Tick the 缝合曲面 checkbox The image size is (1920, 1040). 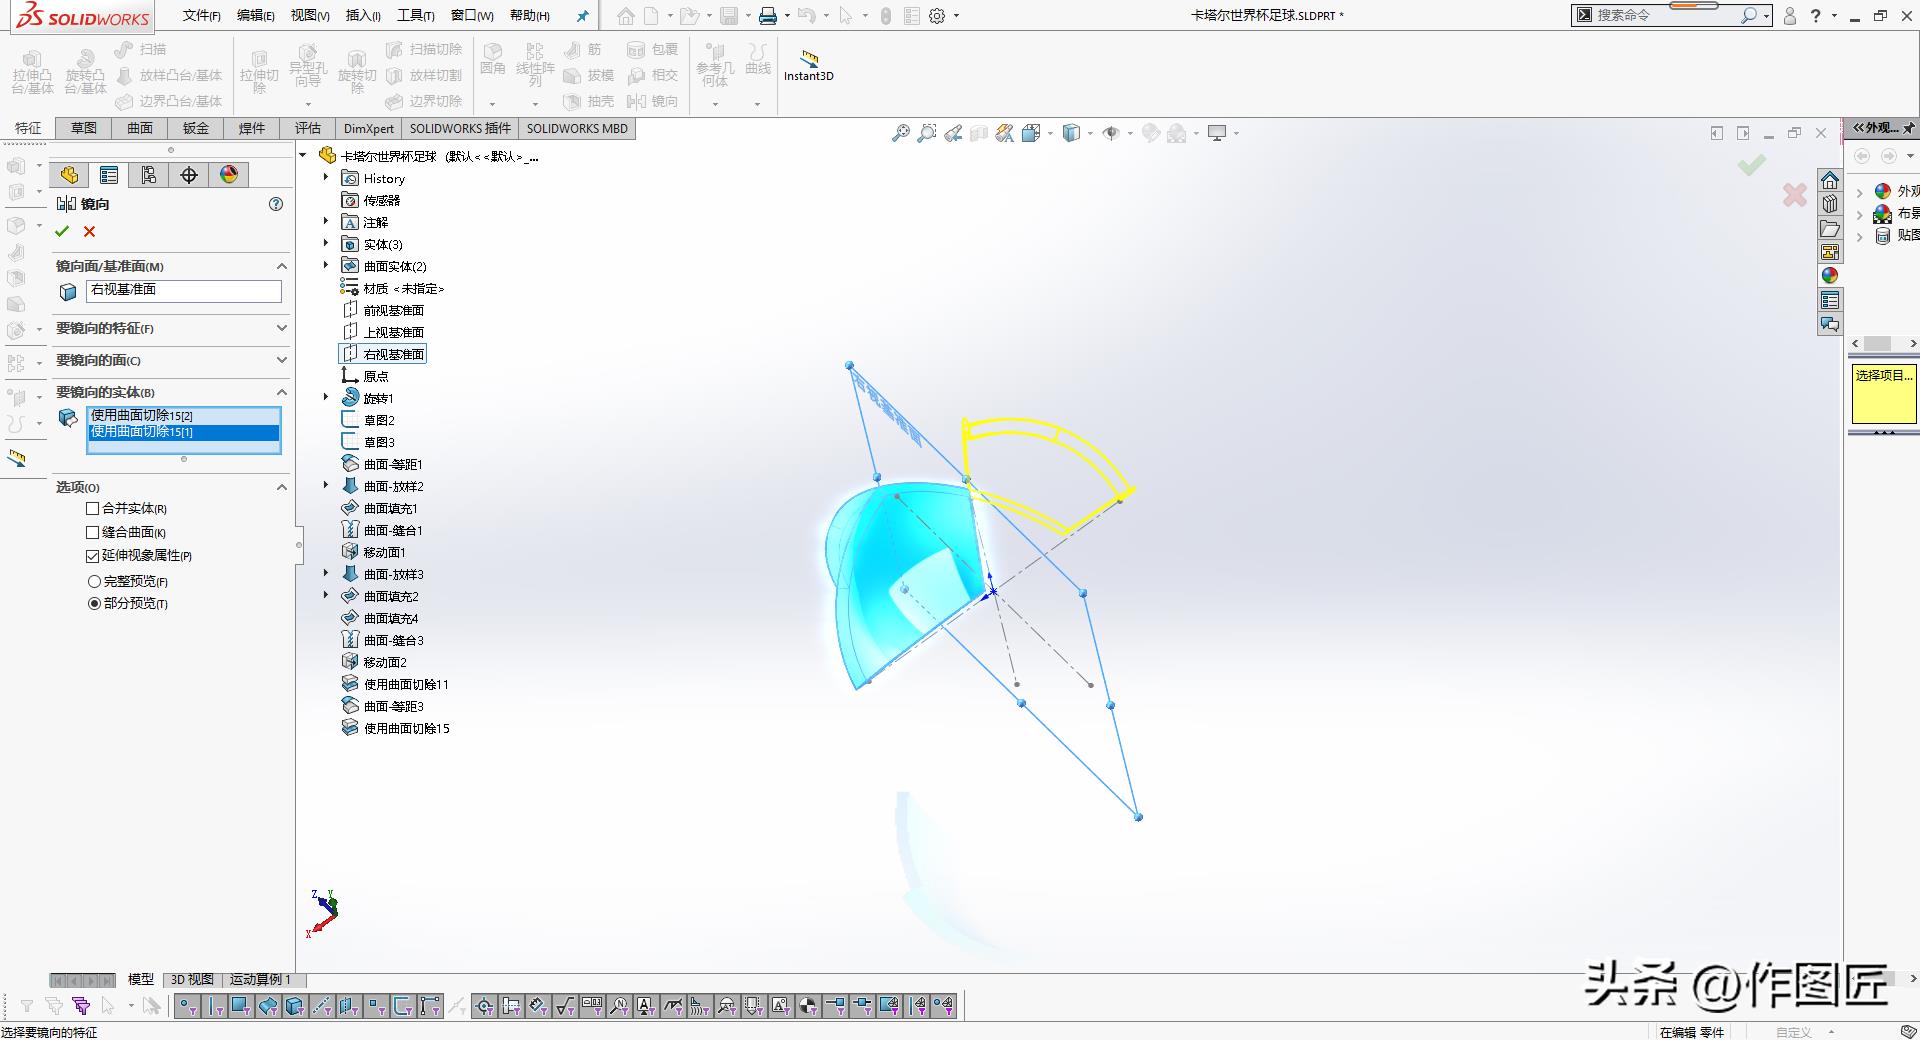point(93,533)
